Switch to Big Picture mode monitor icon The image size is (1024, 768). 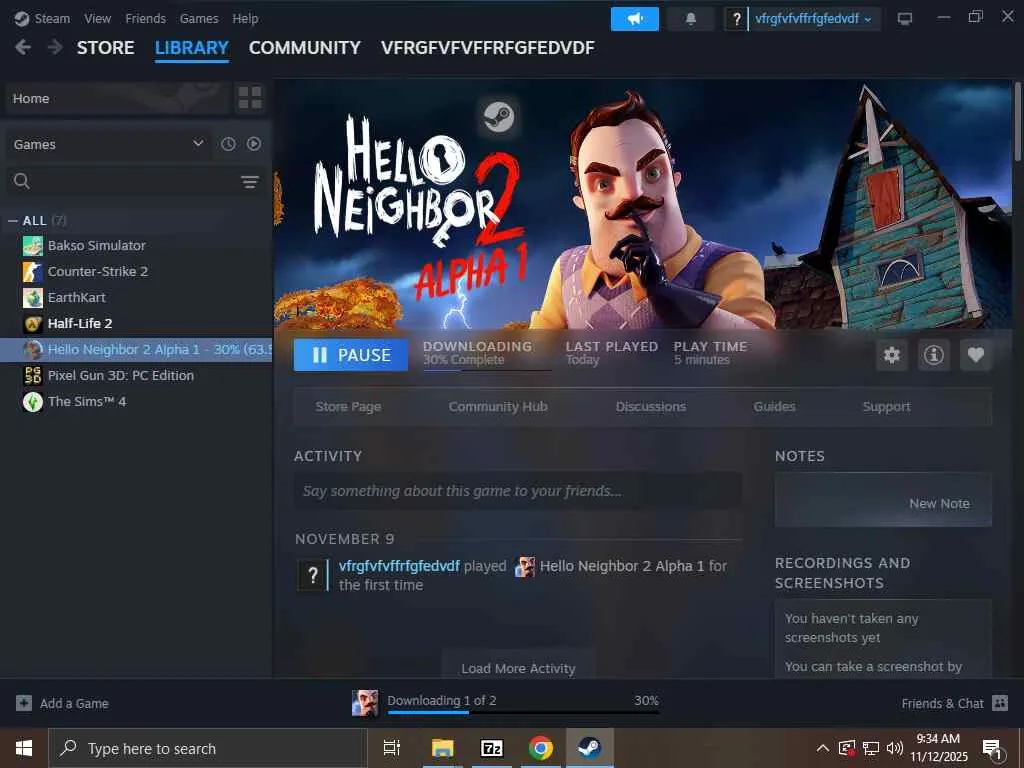click(x=904, y=19)
